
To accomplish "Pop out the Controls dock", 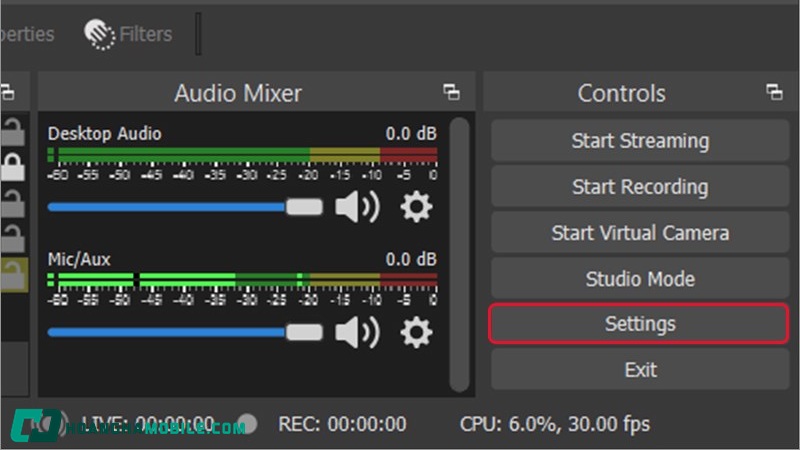I will 774,92.
